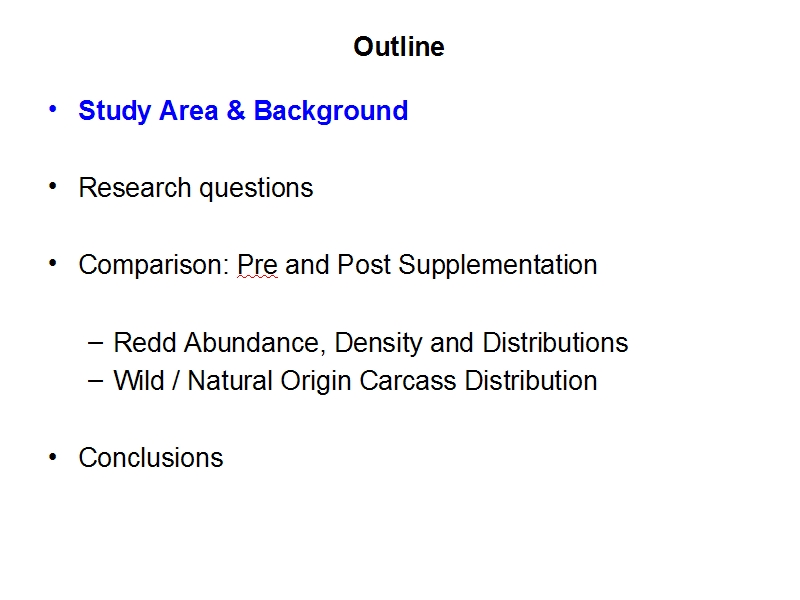Viewport: 800px width, 600px height.
Task: Click the bullet marker before Research questions
Action: (53, 186)
